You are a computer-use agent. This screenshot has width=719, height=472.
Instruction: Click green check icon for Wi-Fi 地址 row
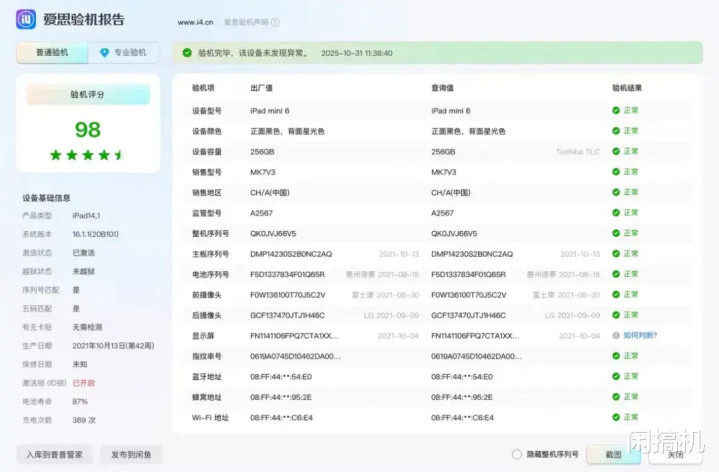click(616, 417)
